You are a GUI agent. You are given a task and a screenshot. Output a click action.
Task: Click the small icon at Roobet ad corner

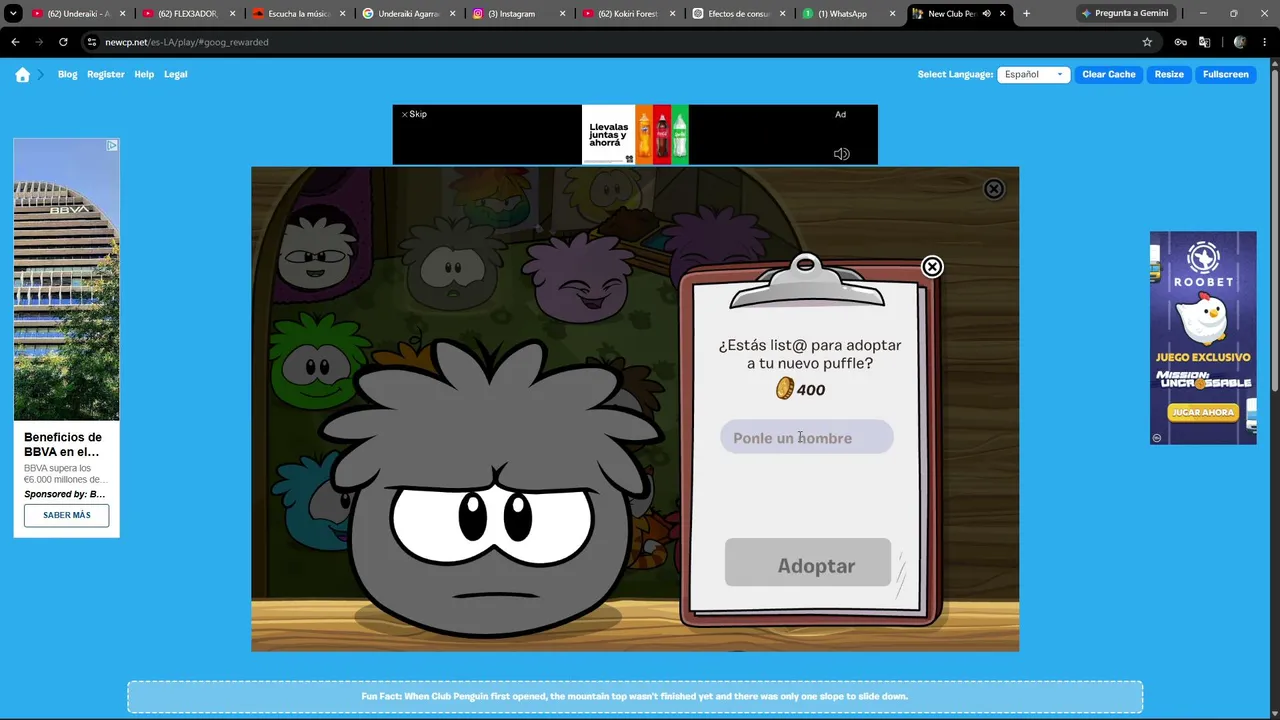(x=1157, y=438)
